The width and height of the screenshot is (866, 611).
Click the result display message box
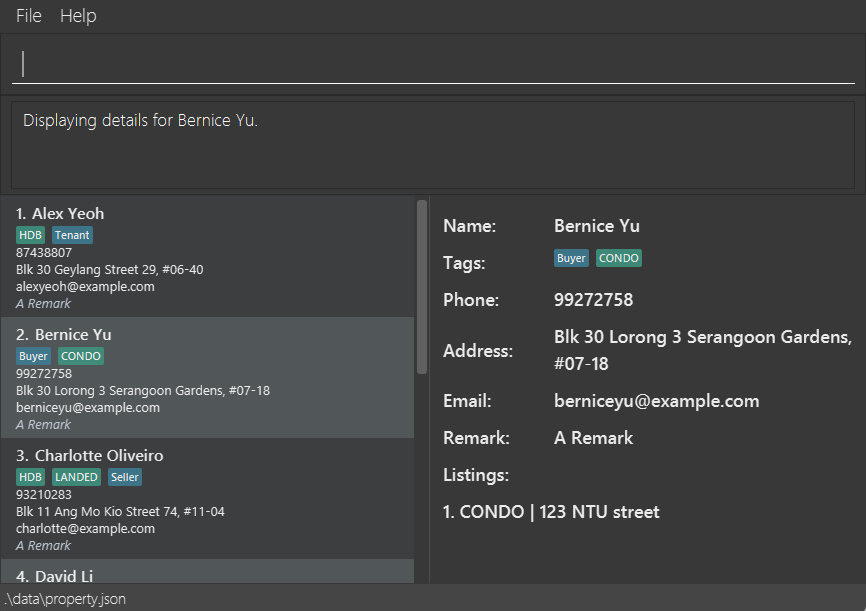pyautogui.click(x=432, y=144)
